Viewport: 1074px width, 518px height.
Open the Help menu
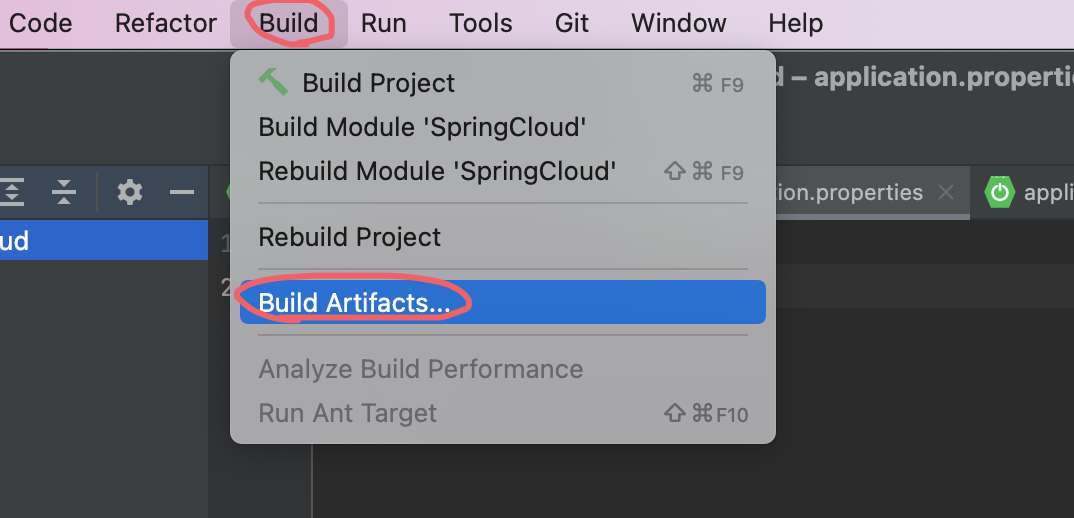point(796,23)
